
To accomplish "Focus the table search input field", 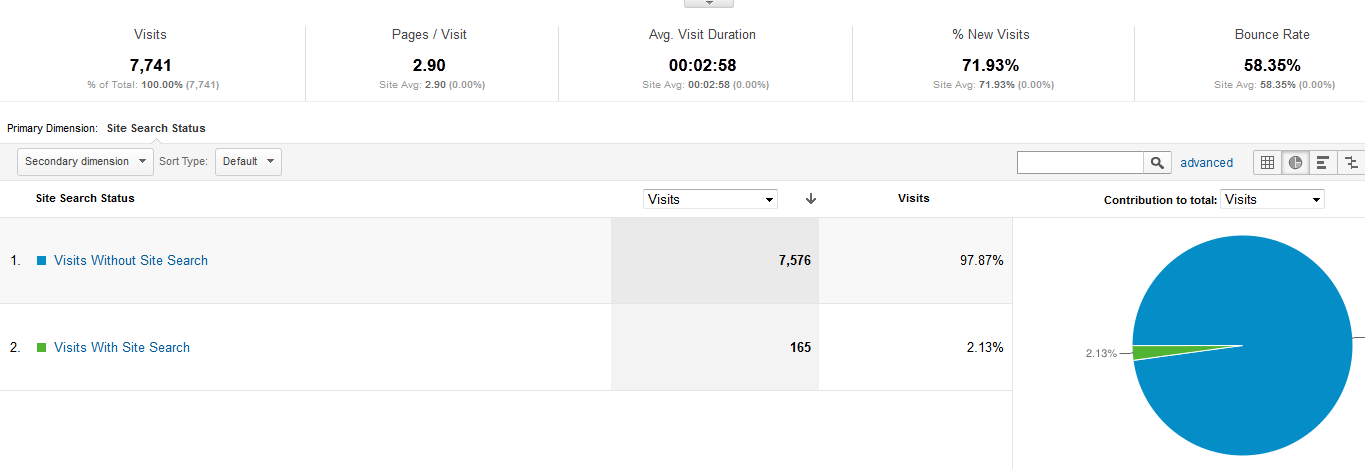I will (1080, 162).
